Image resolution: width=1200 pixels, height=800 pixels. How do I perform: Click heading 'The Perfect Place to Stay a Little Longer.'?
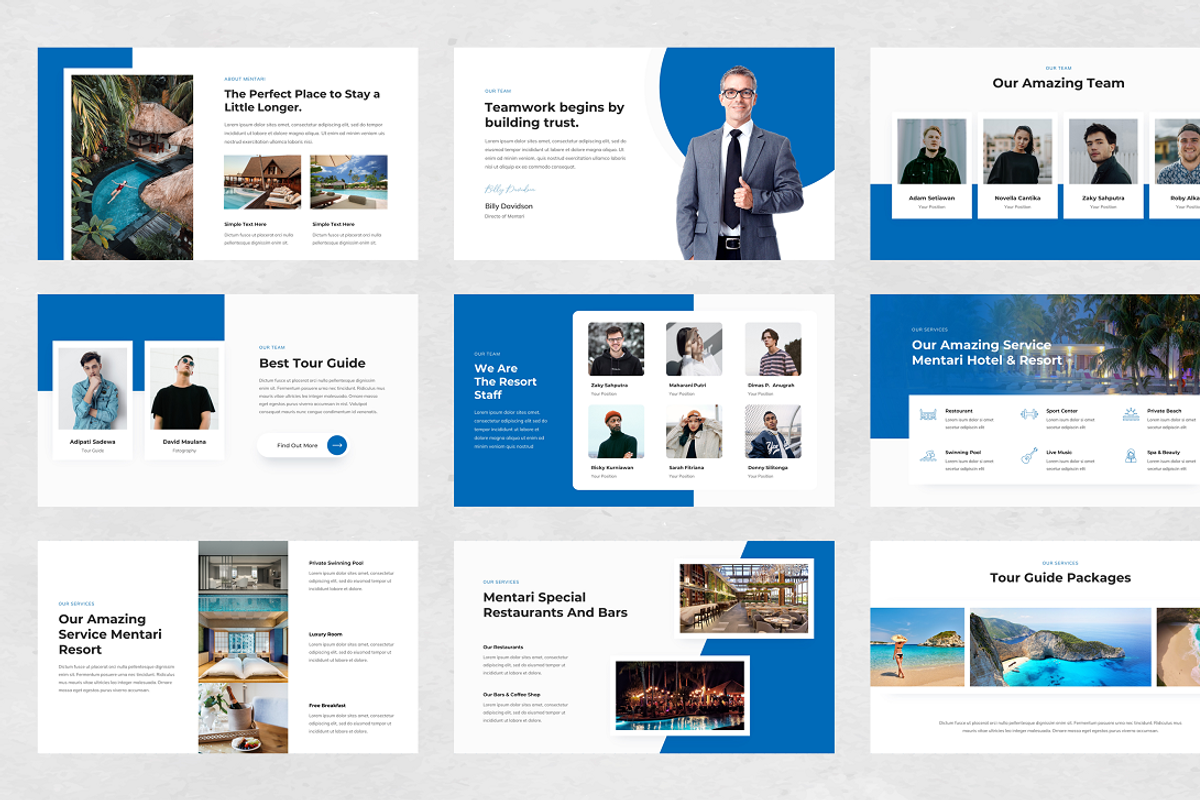(x=302, y=100)
